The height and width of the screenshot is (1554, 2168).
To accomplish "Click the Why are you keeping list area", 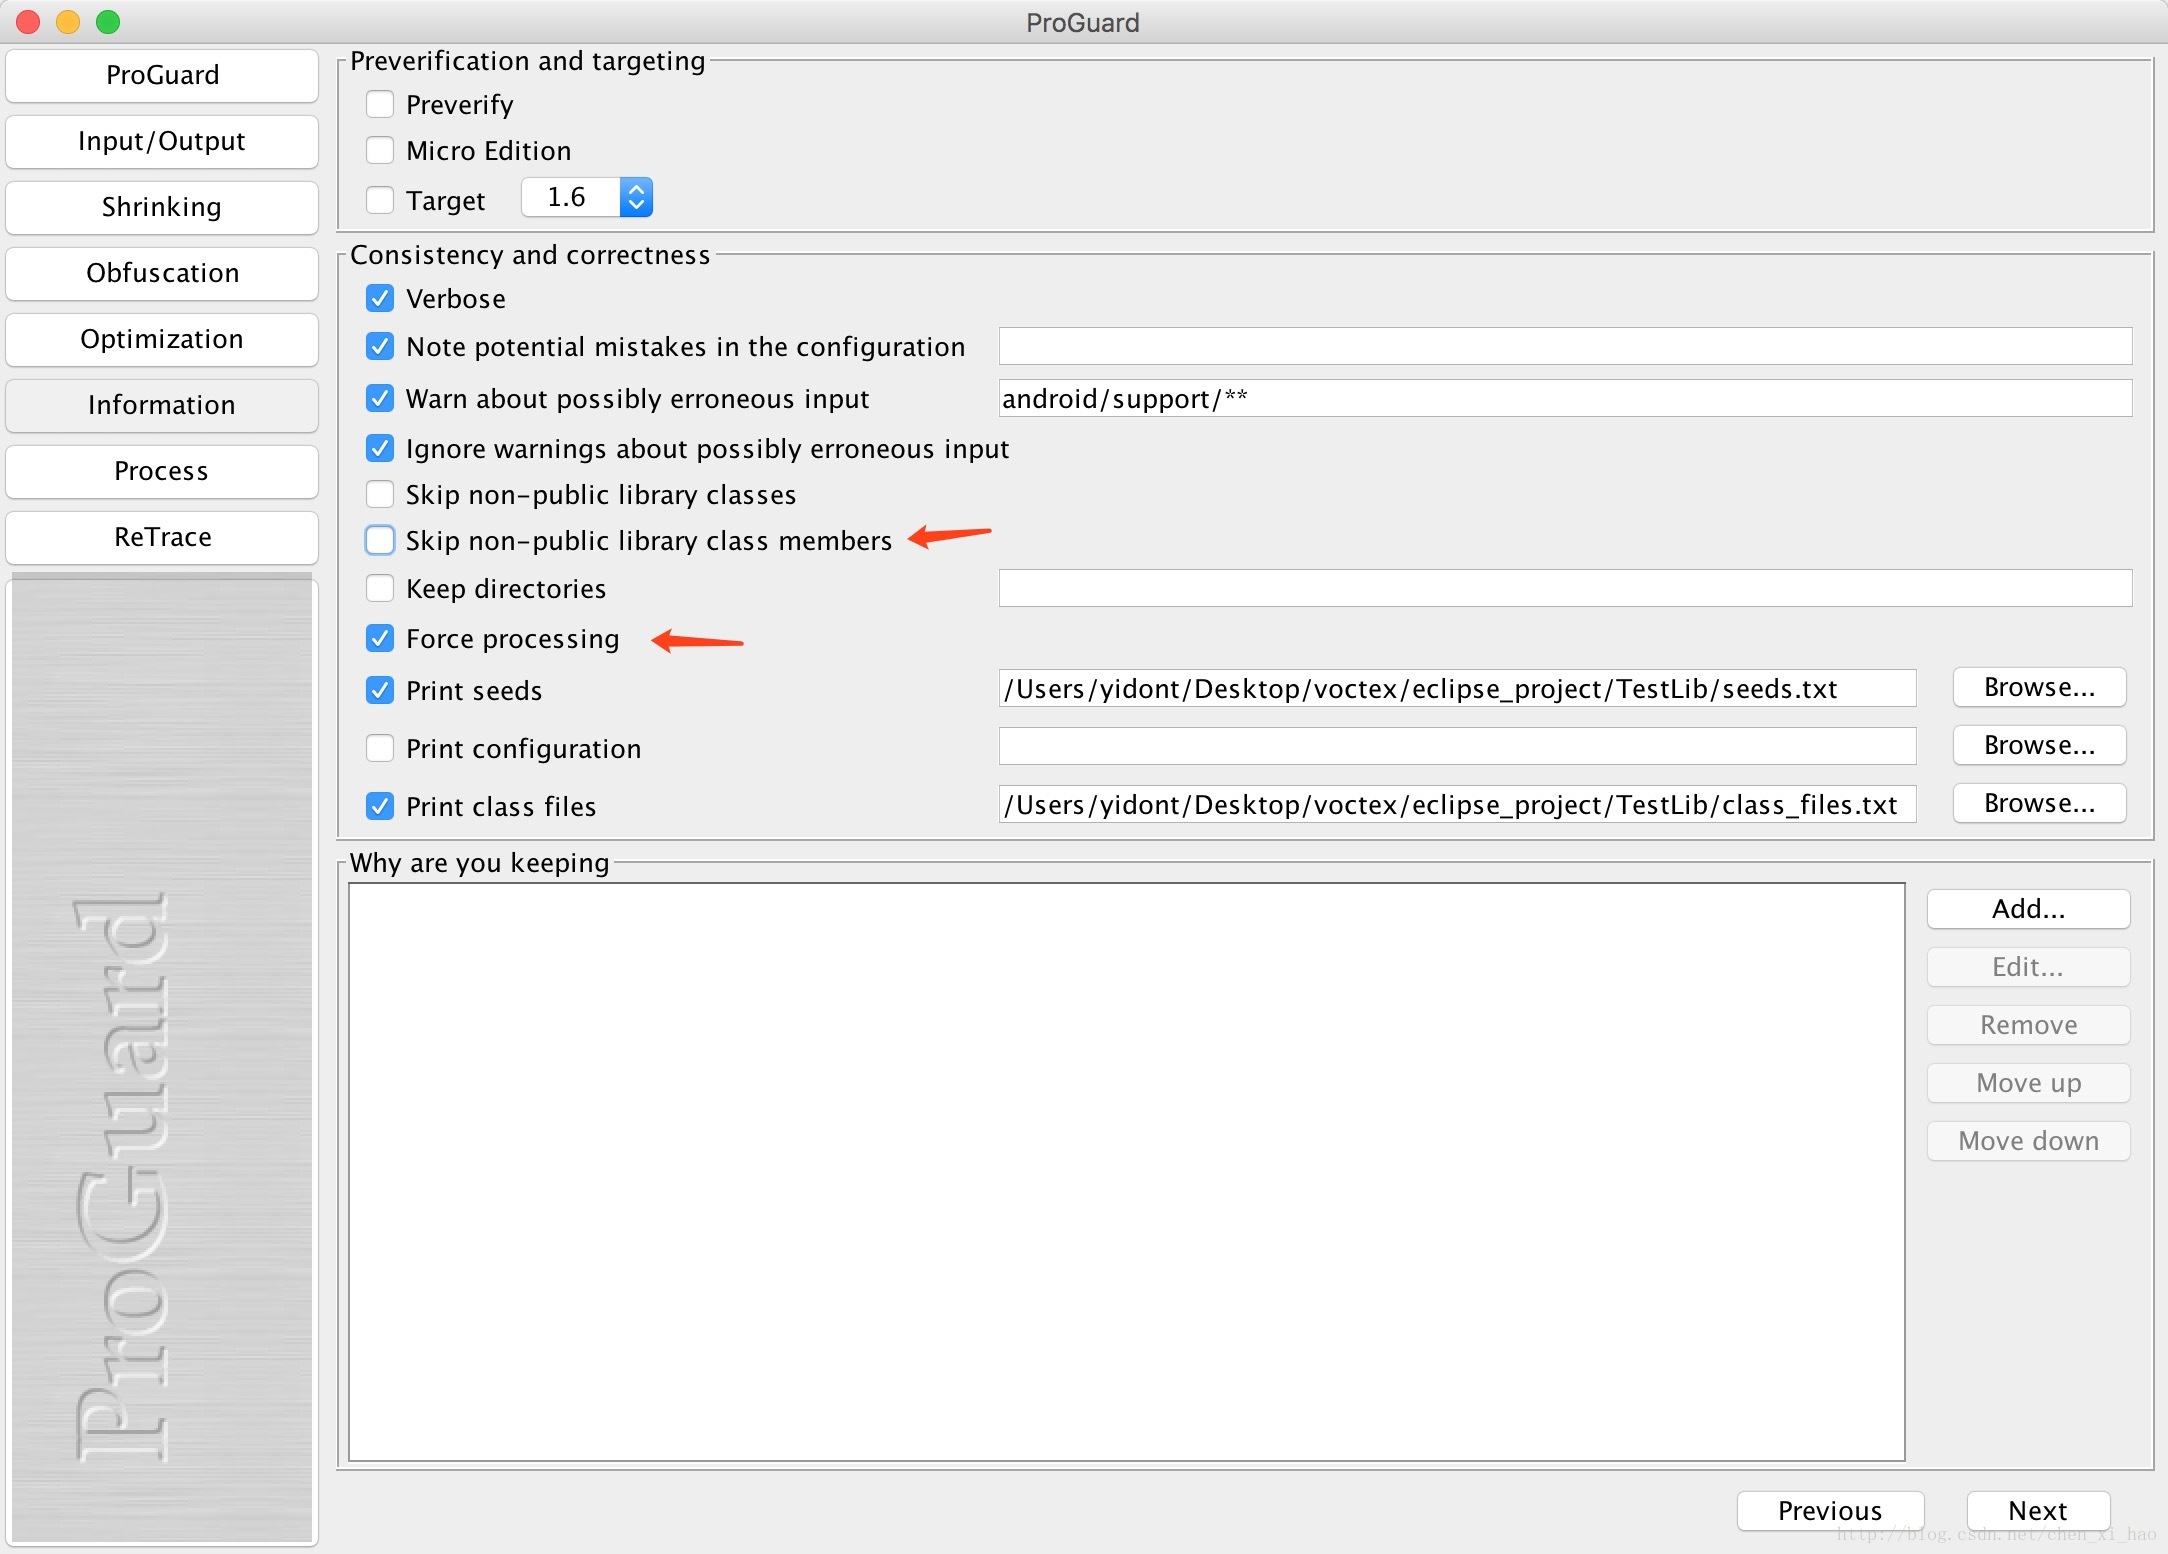I will point(1127,1171).
